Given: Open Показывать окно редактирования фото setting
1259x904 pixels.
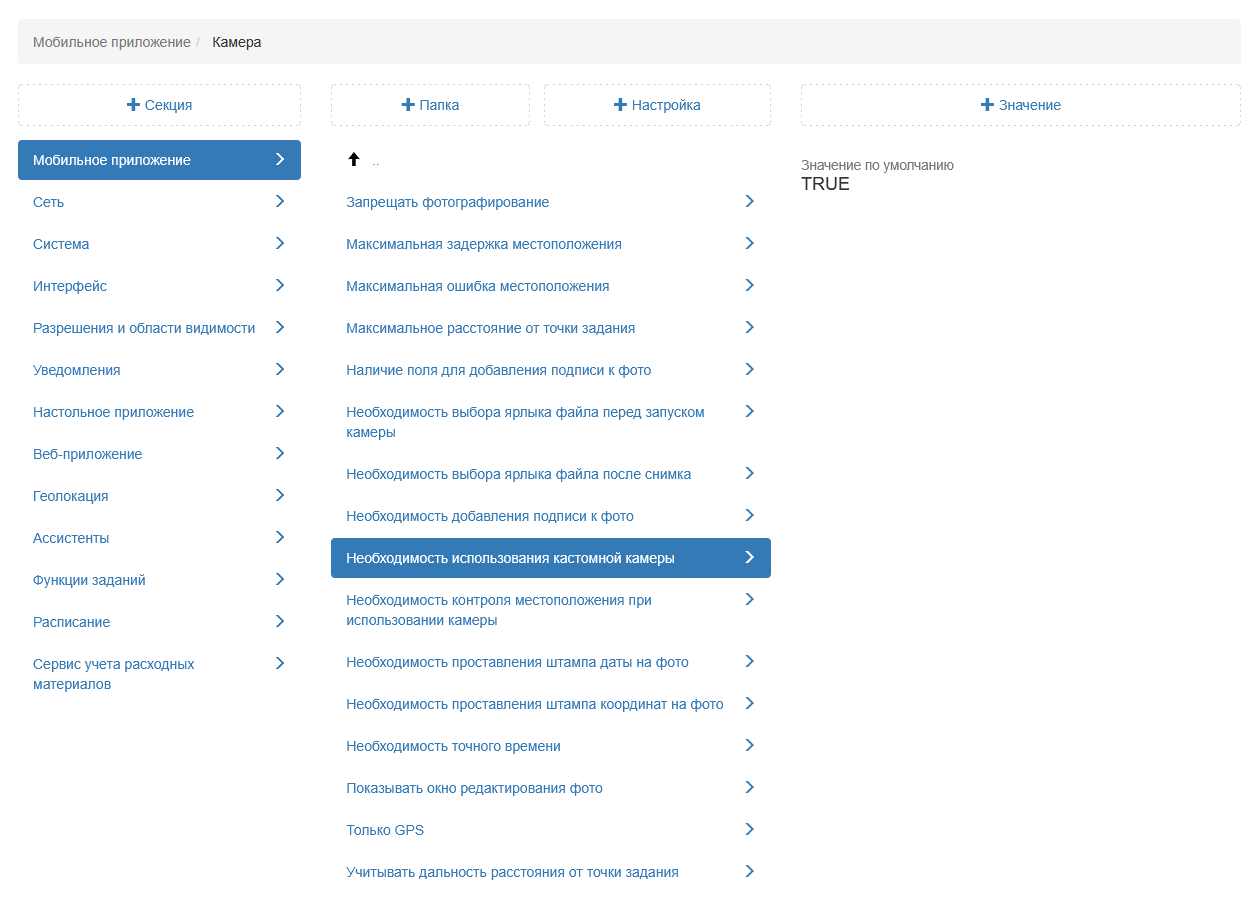Looking at the screenshot, I should tap(474, 788).
